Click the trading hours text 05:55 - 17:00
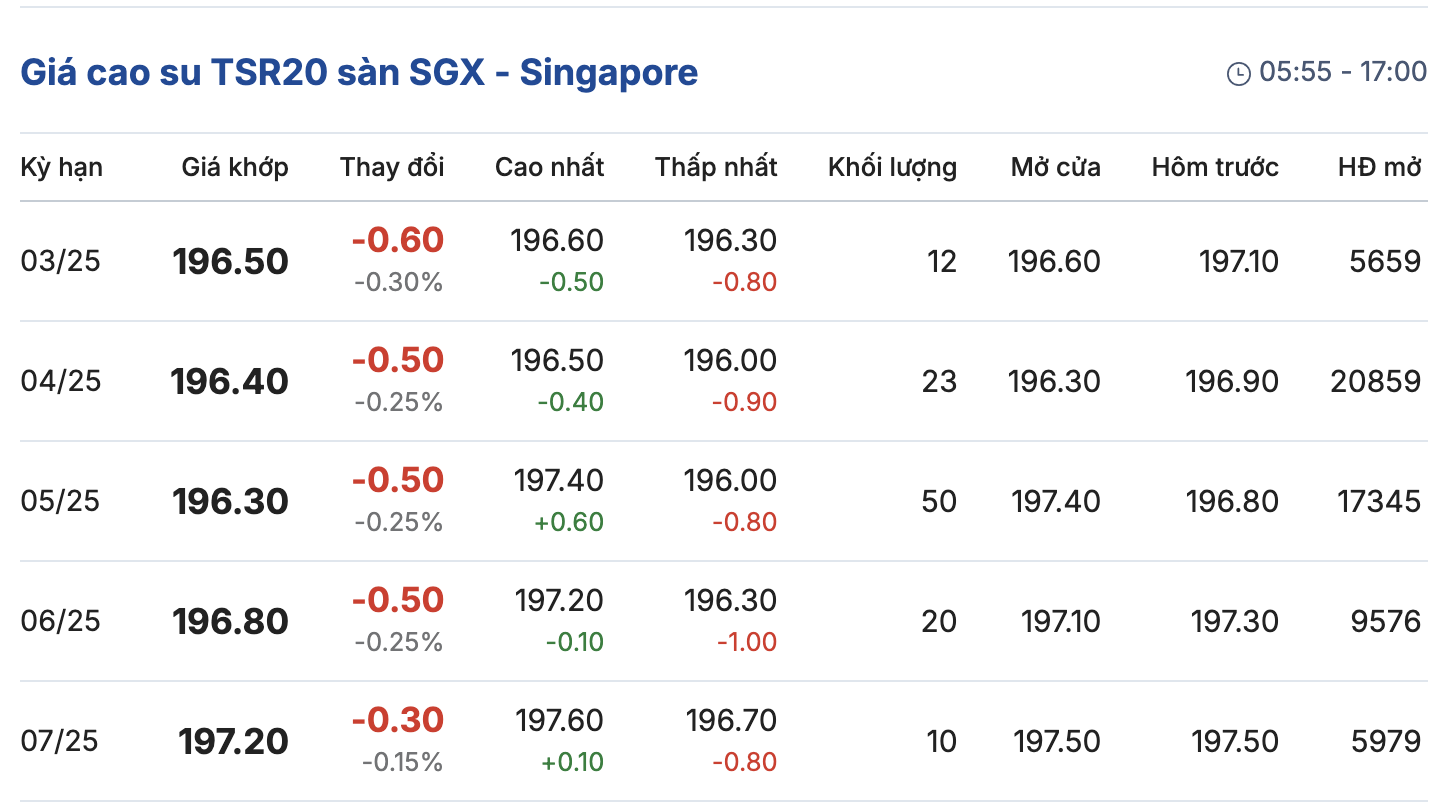 (1343, 72)
